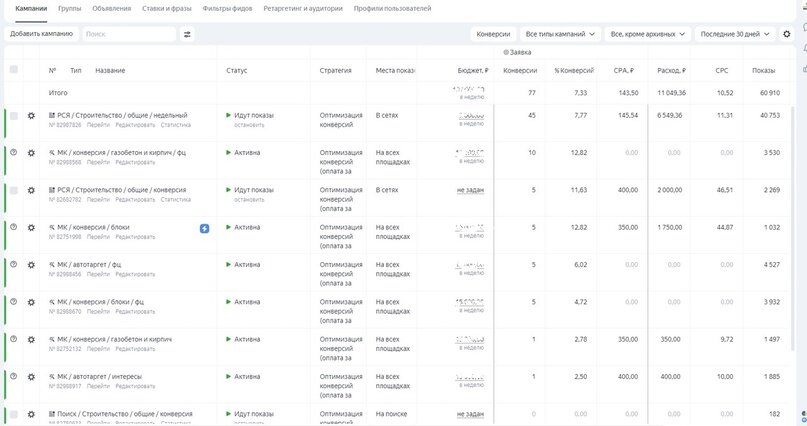807x426 pixels.
Task: Switch to the "Группы" tab
Action: pos(70,8)
